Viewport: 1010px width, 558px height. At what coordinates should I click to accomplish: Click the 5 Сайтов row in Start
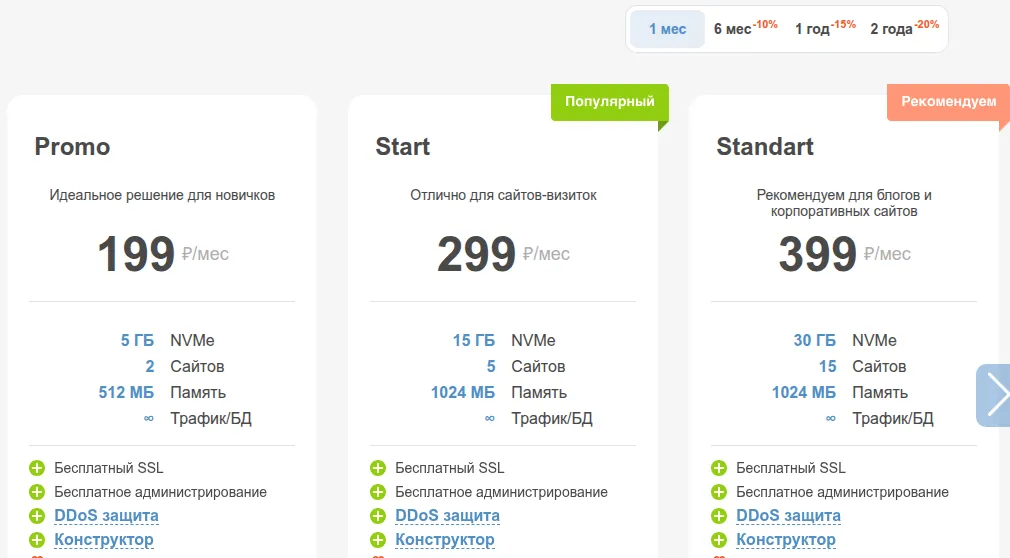(526, 367)
